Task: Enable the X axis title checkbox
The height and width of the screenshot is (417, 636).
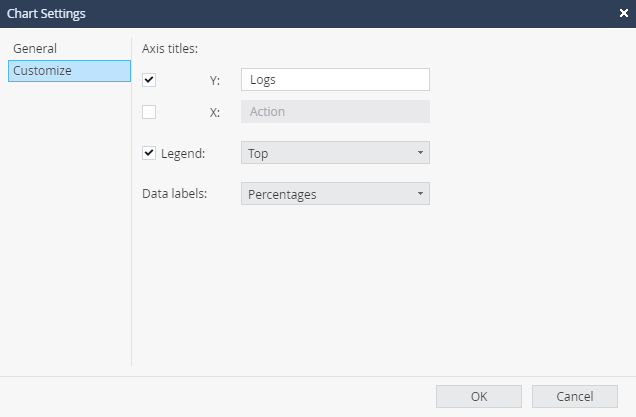Action: 149,112
